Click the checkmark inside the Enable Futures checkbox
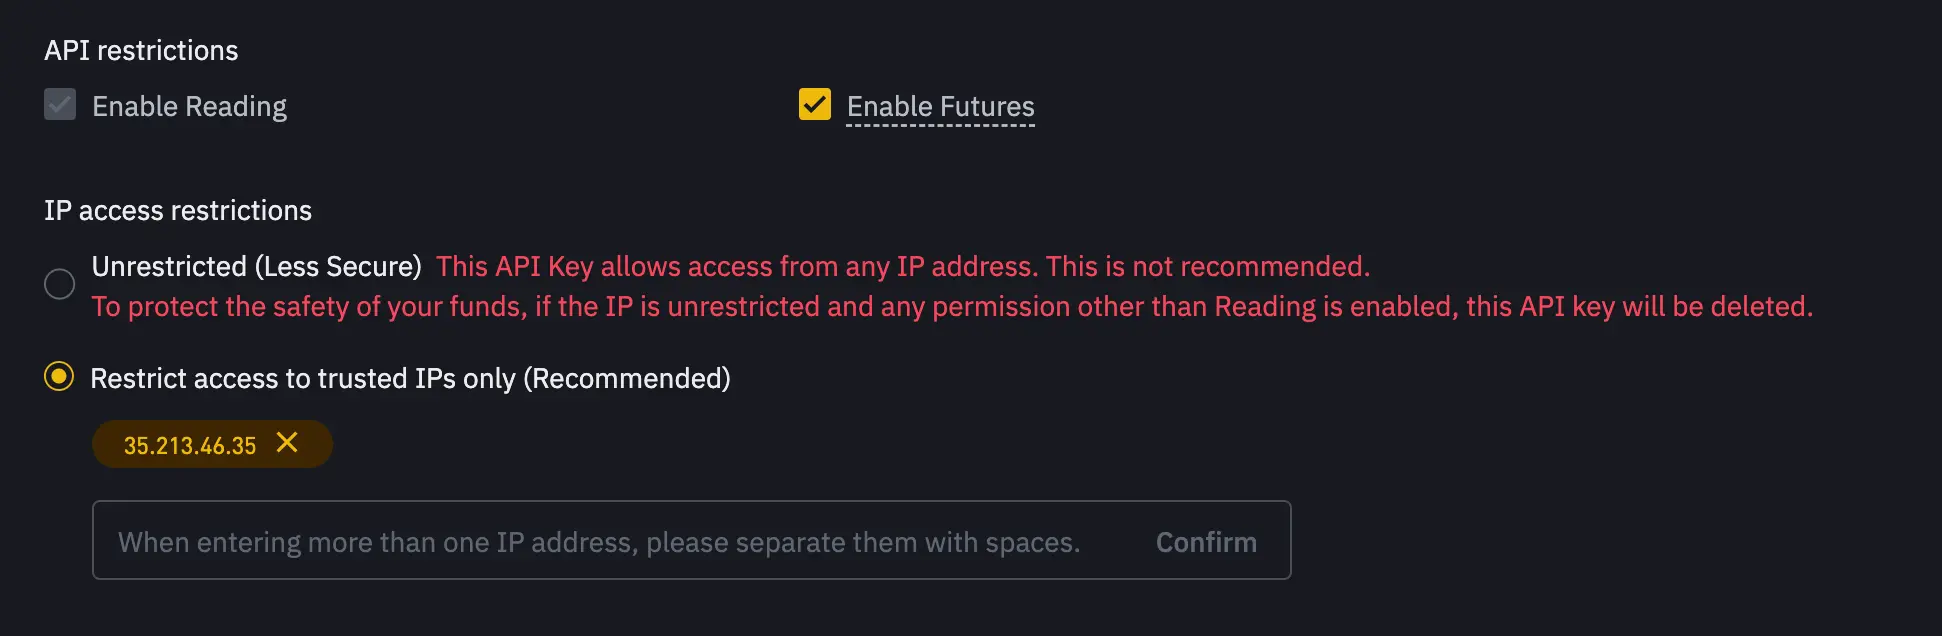 pos(814,104)
